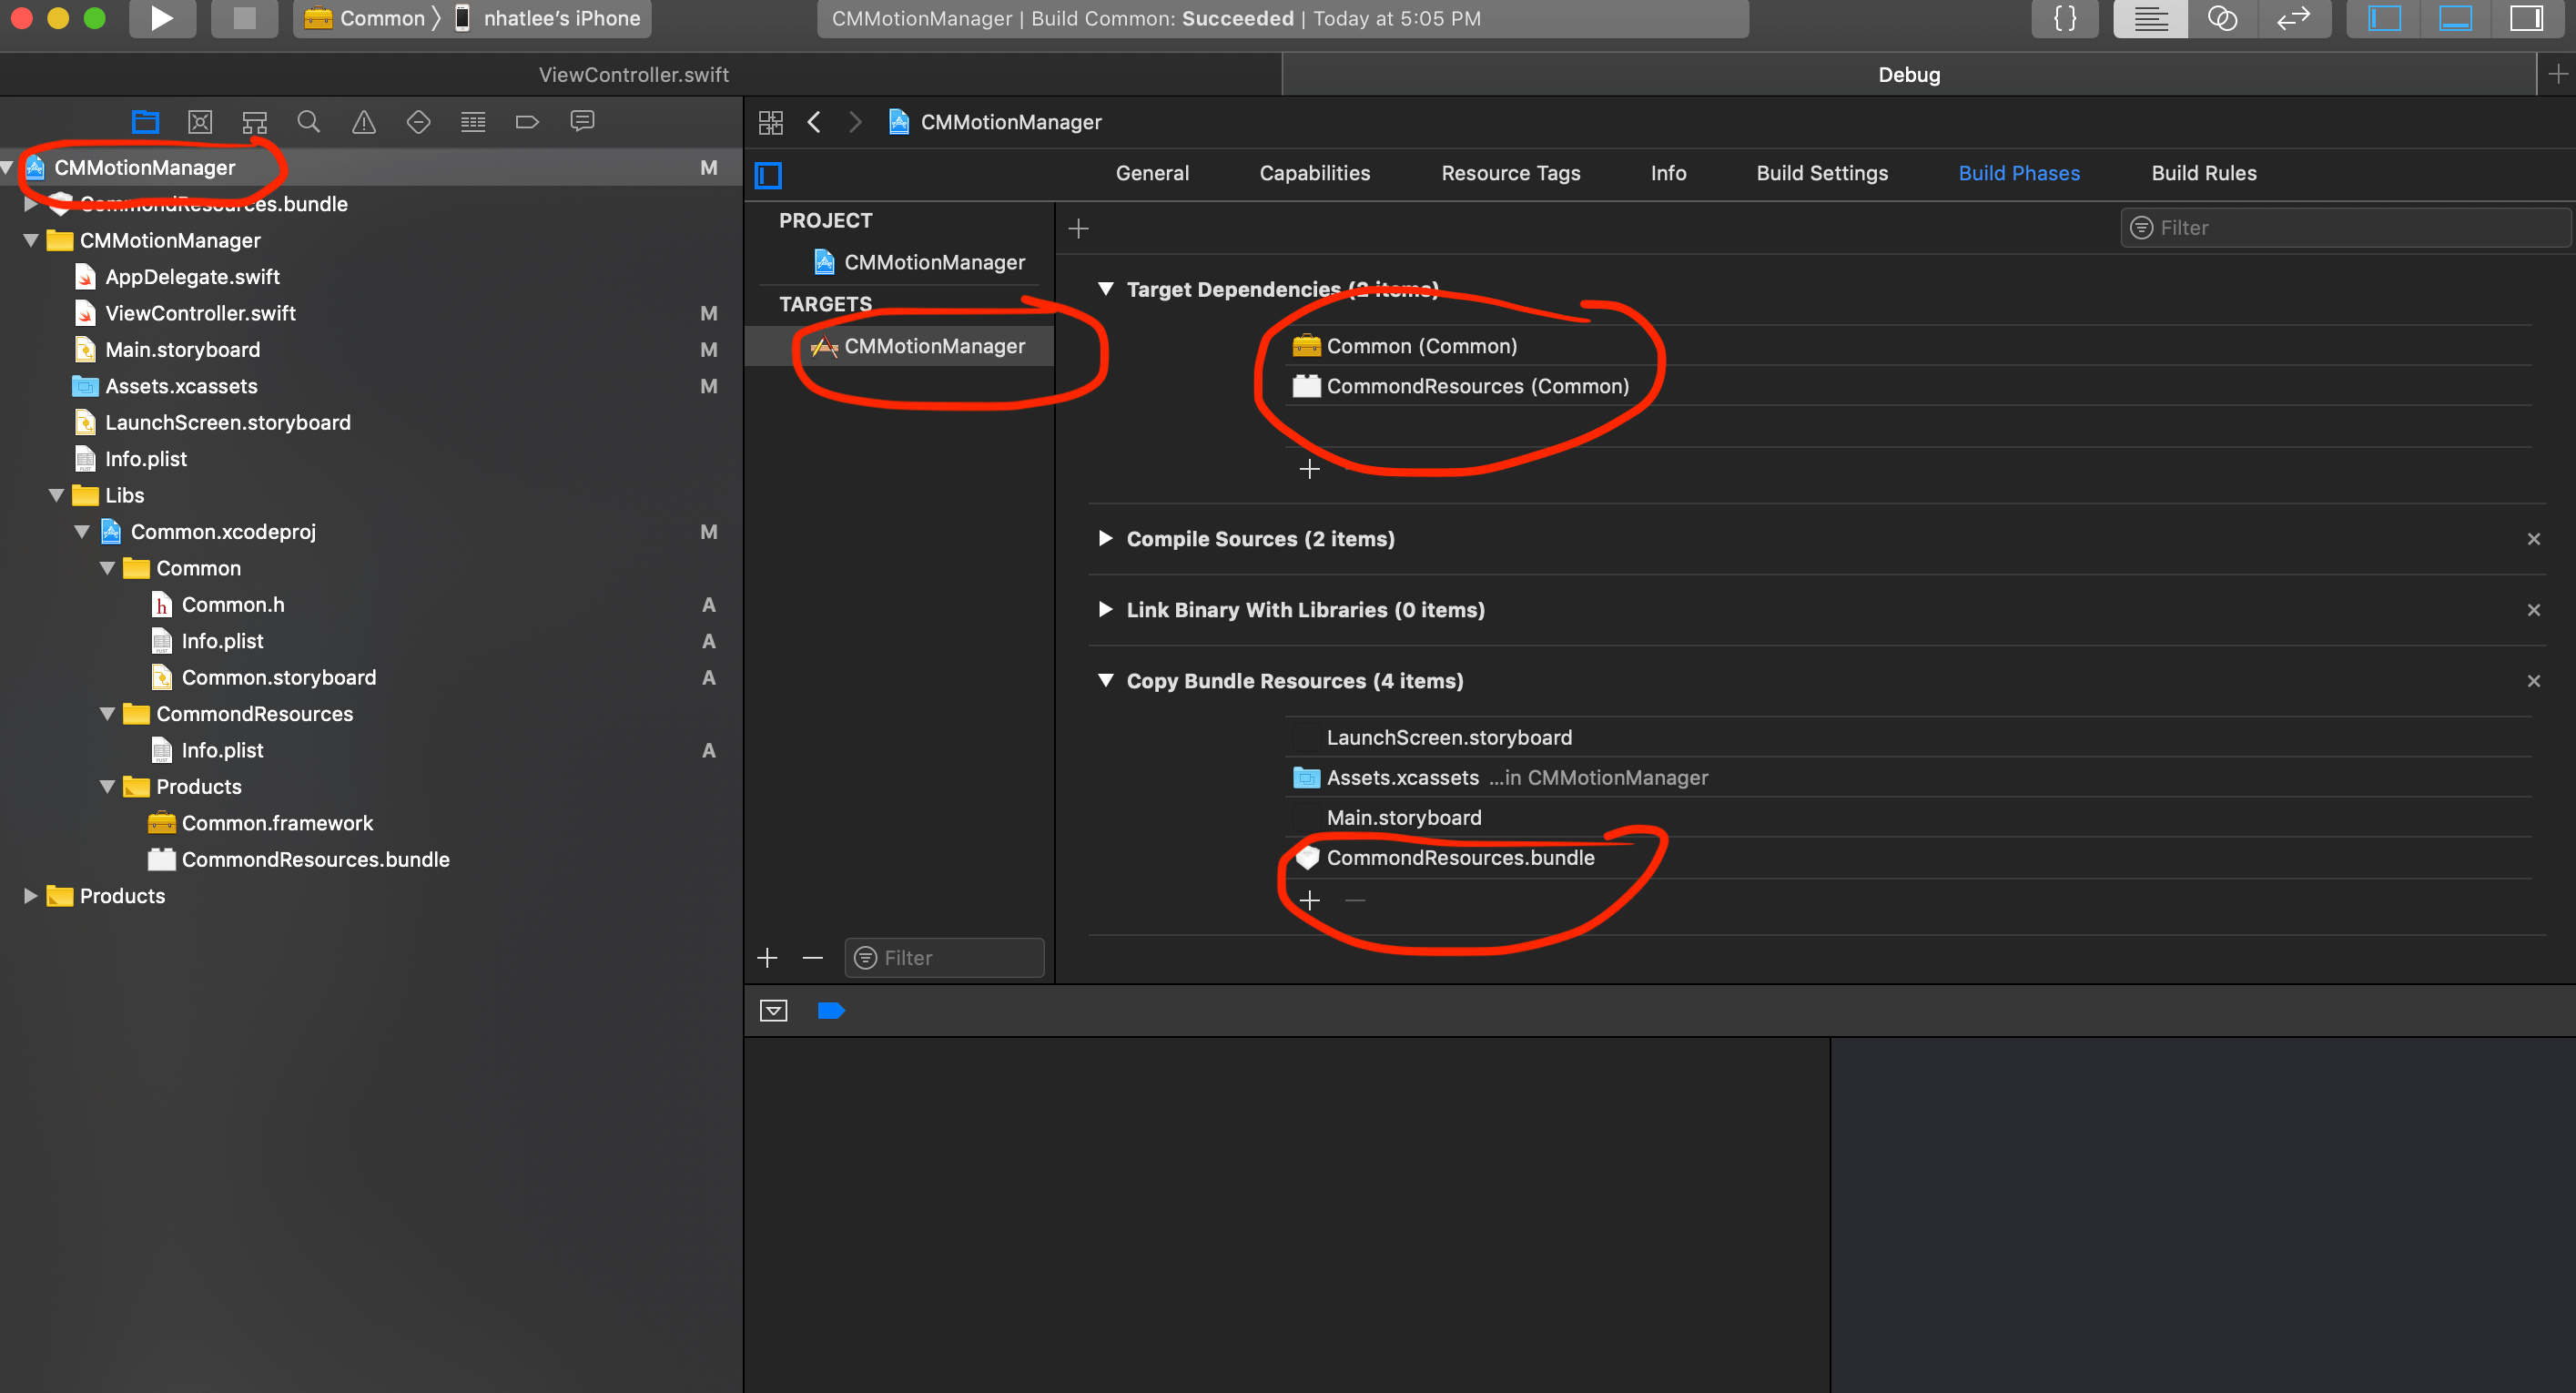
Task: Expand Link Binary With Libraries section
Action: pyautogui.click(x=1105, y=609)
